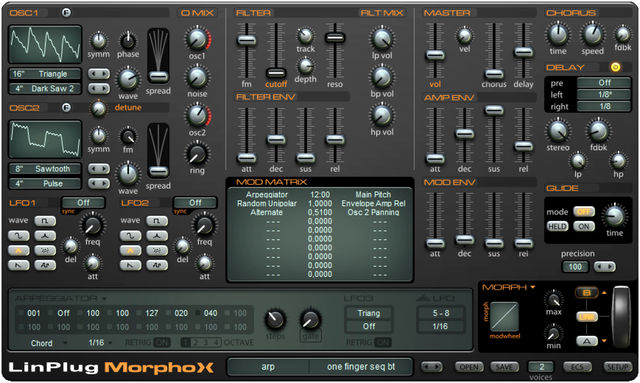Pick the LFO2 three-pronged waveform icon
Viewport: 640px width, 383px height.
click(157, 236)
